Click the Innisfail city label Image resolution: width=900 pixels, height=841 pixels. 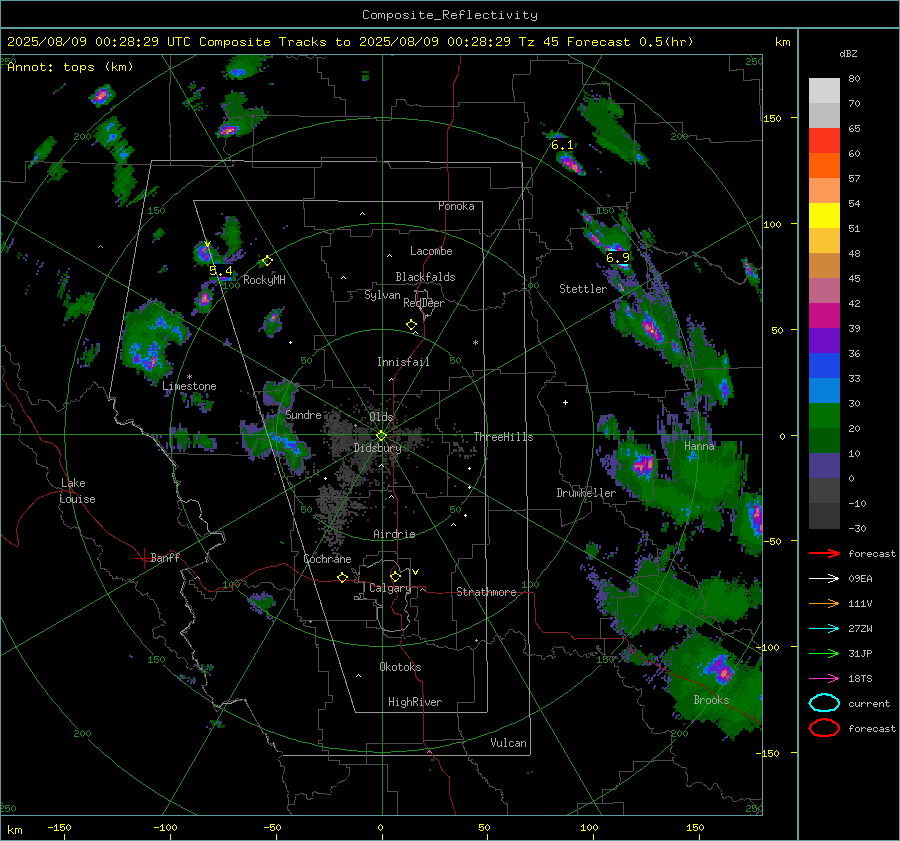click(x=403, y=362)
